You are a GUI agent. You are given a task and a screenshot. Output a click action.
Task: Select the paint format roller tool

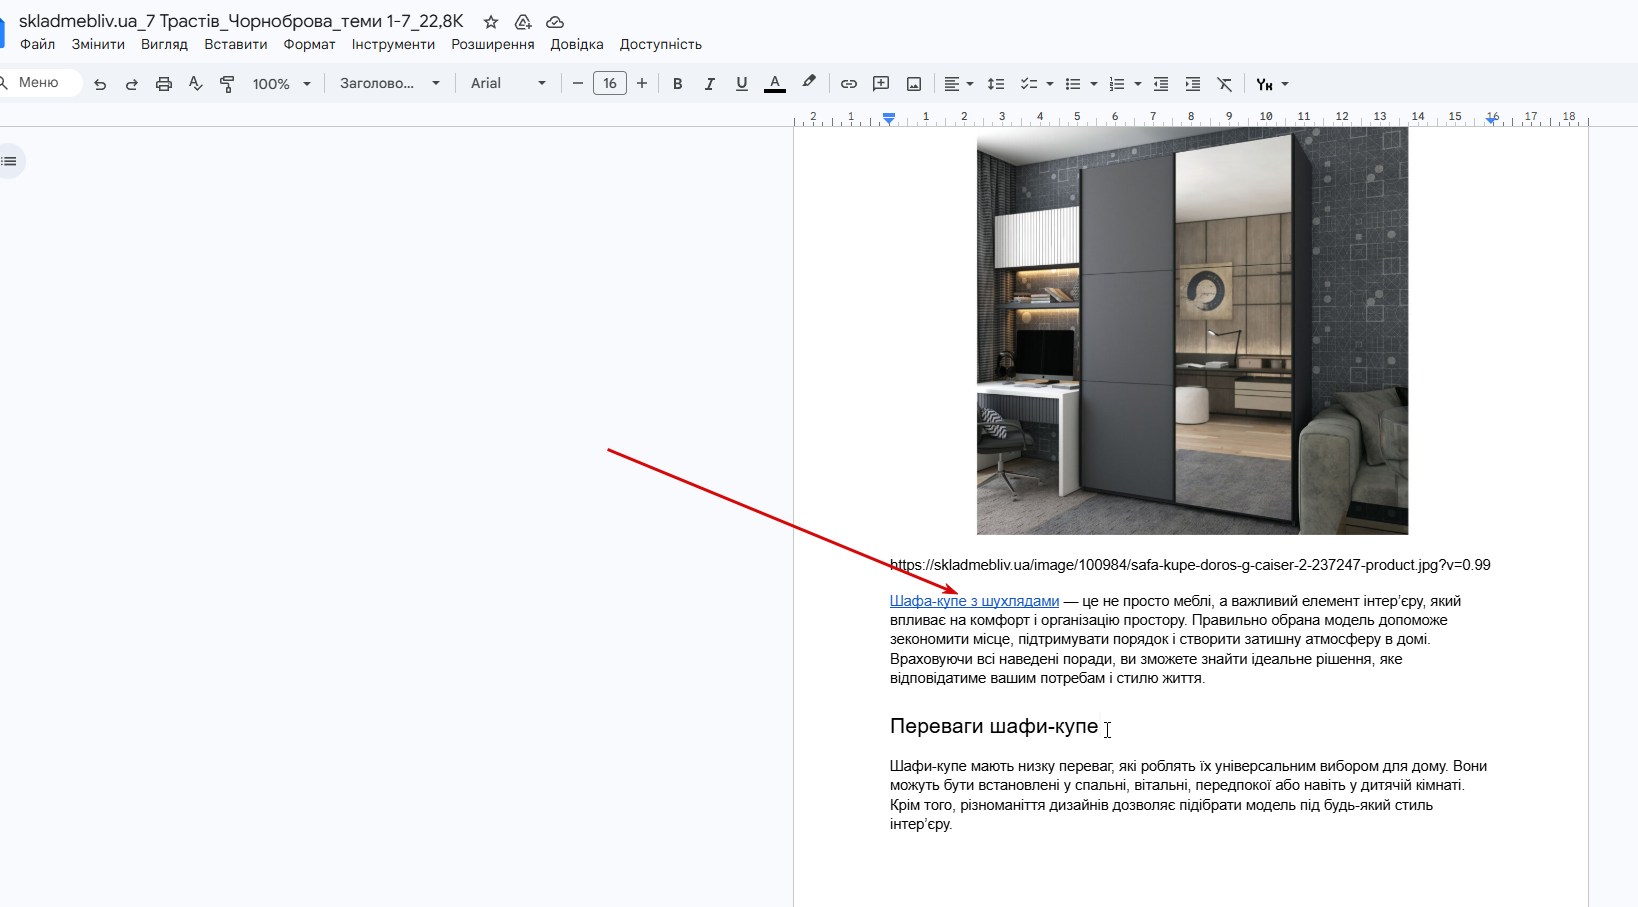[227, 84]
